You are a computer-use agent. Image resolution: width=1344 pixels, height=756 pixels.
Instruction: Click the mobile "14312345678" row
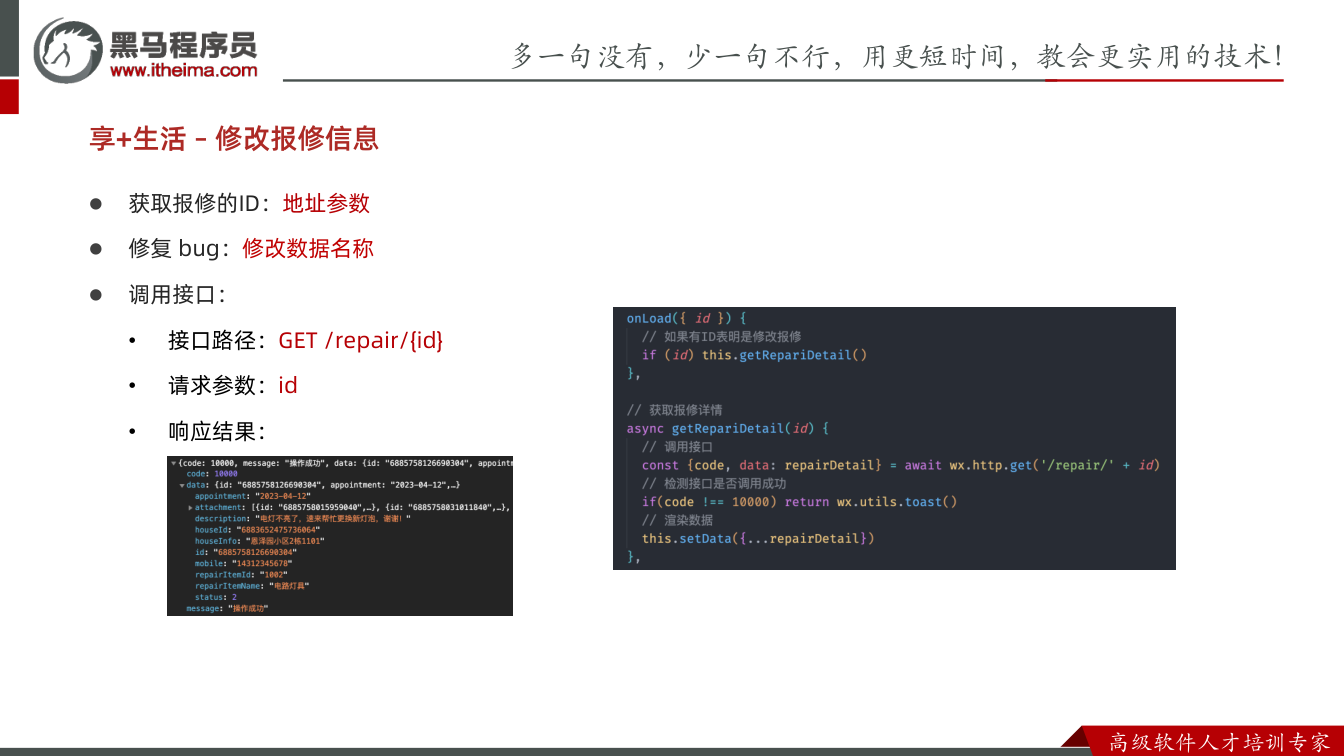click(243, 563)
